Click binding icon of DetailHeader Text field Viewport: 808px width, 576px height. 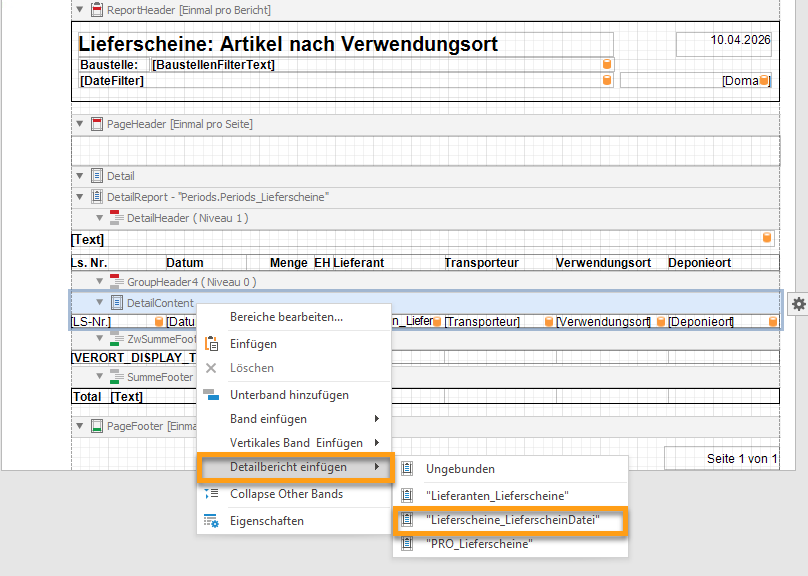point(767,238)
